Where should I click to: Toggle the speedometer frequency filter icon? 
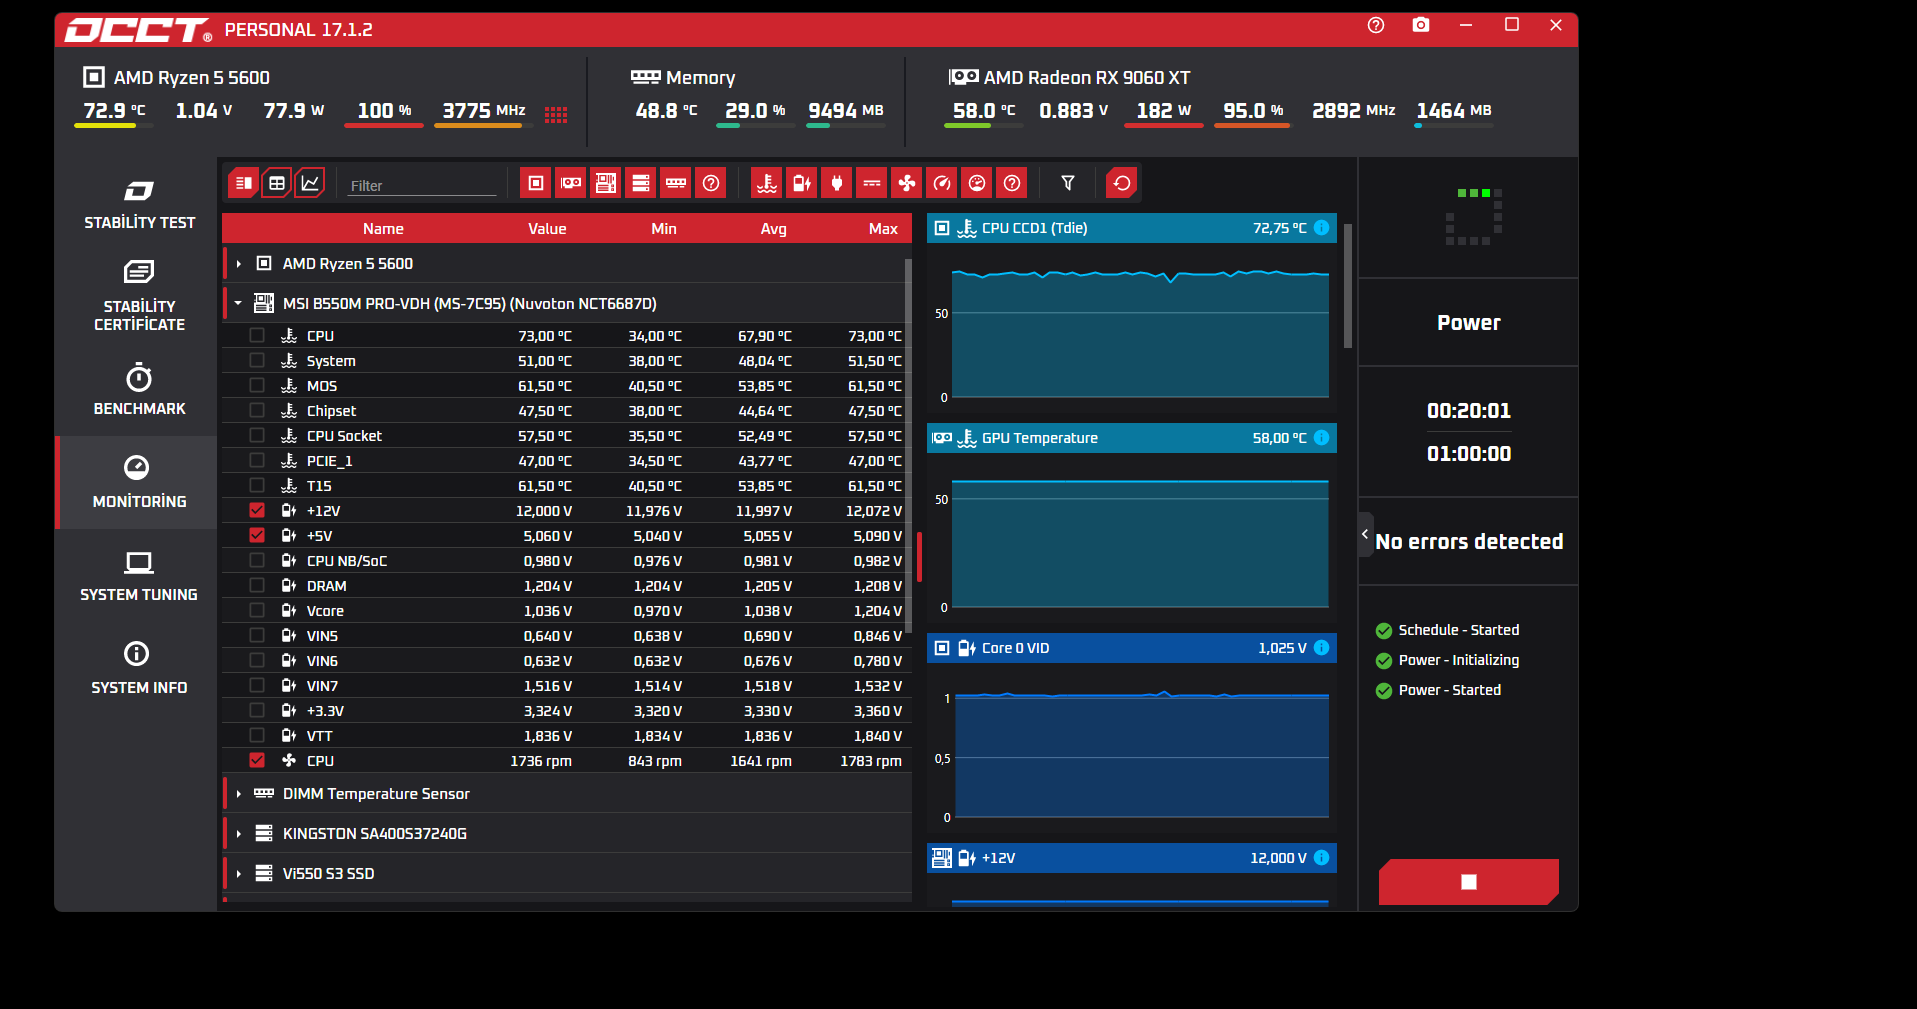(942, 183)
